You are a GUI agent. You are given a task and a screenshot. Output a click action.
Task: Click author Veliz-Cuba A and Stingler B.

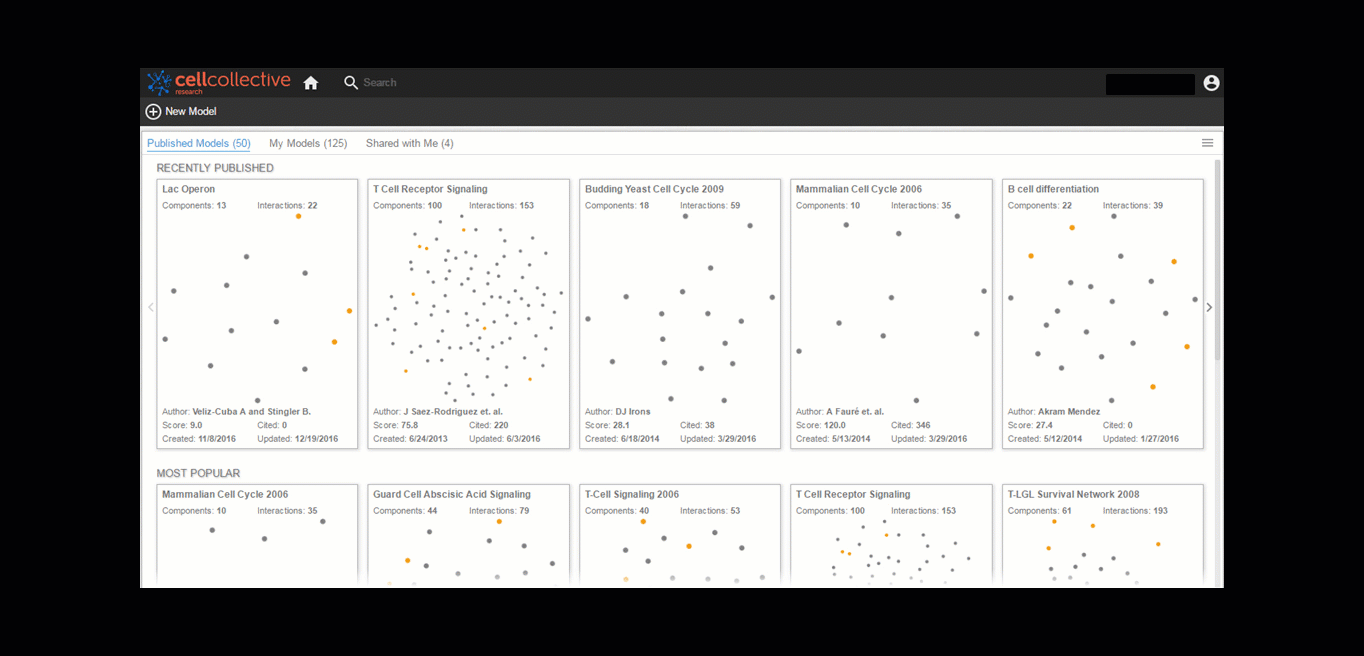252,412
